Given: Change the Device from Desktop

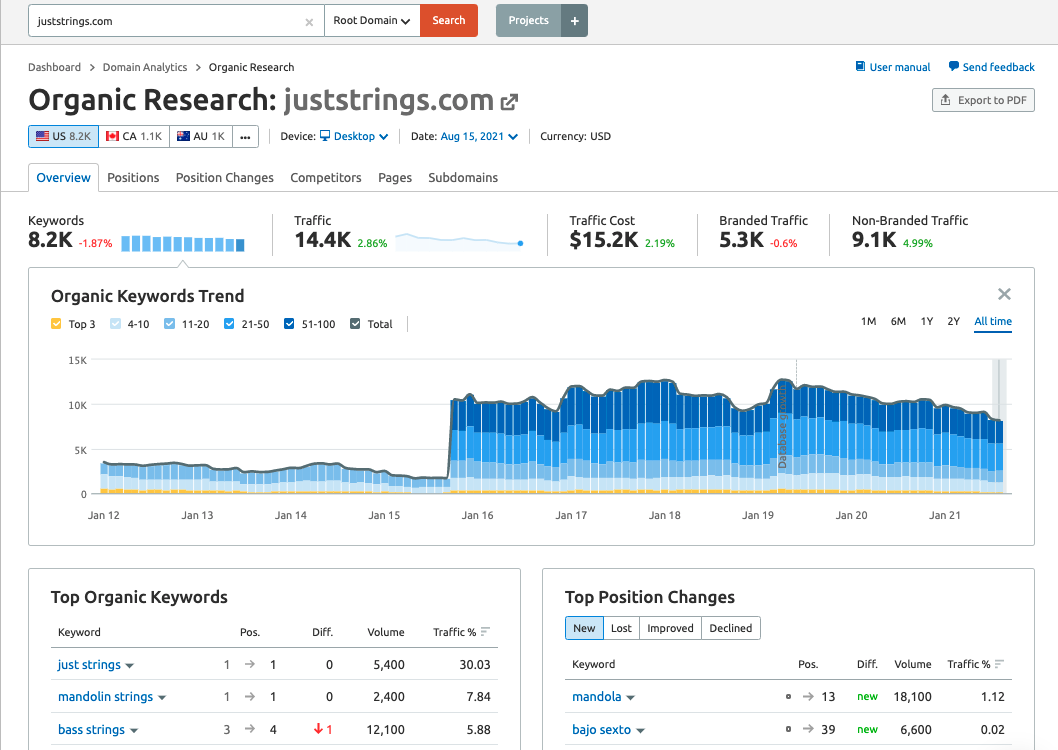Looking at the screenshot, I should point(354,136).
